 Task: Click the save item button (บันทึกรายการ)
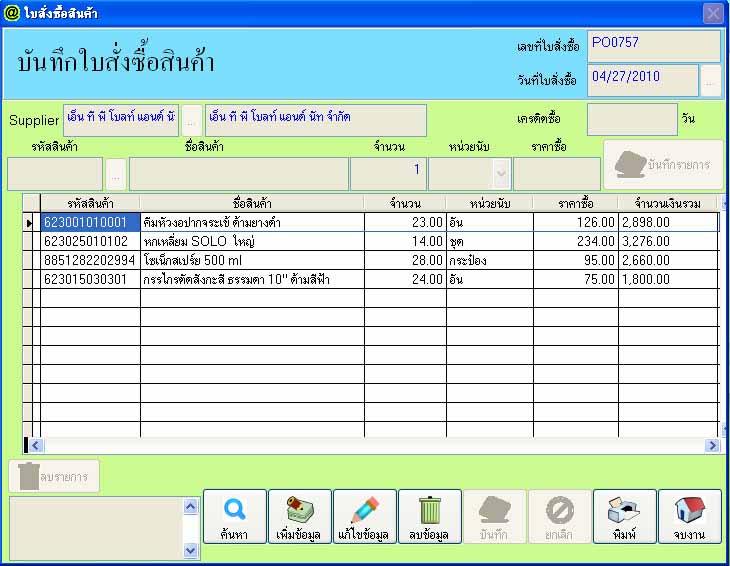coord(663,164)
